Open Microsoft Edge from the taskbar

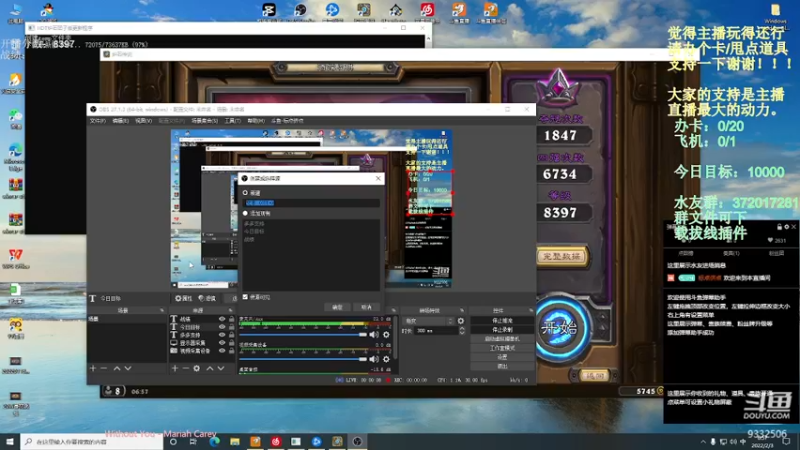[x=214, y=441]
